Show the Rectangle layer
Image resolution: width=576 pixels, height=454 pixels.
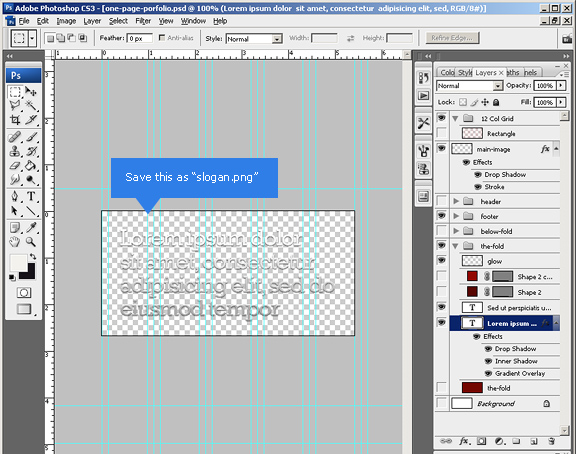pyautogui.click(x=442, y=133)
